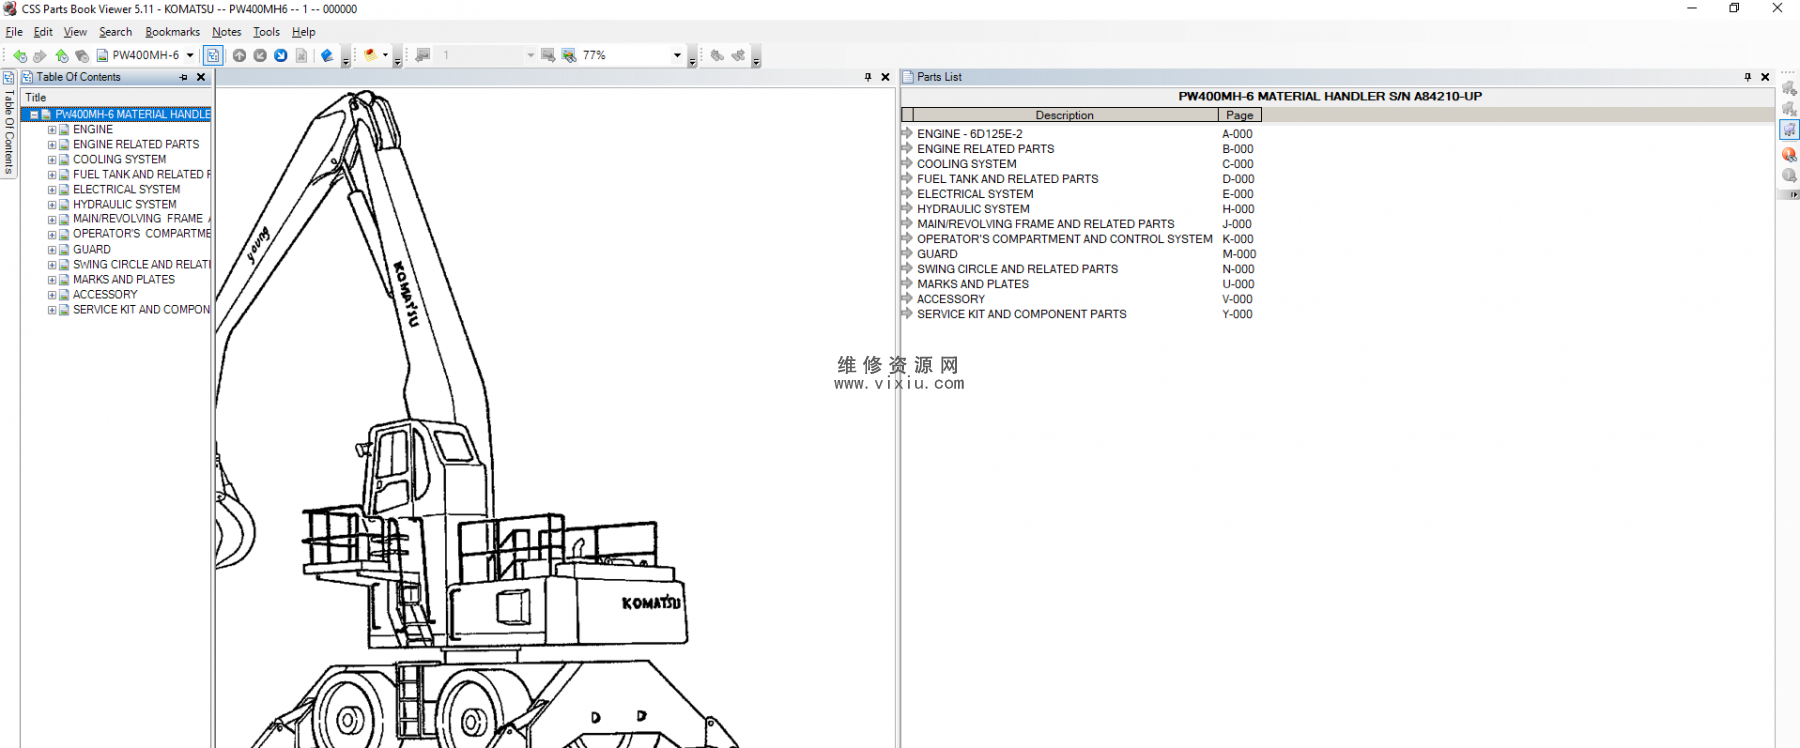1800x748 pixels.
Task: Expand the HYDRAULIC SYSTEM tree node
Action: (x=52, y=205)
